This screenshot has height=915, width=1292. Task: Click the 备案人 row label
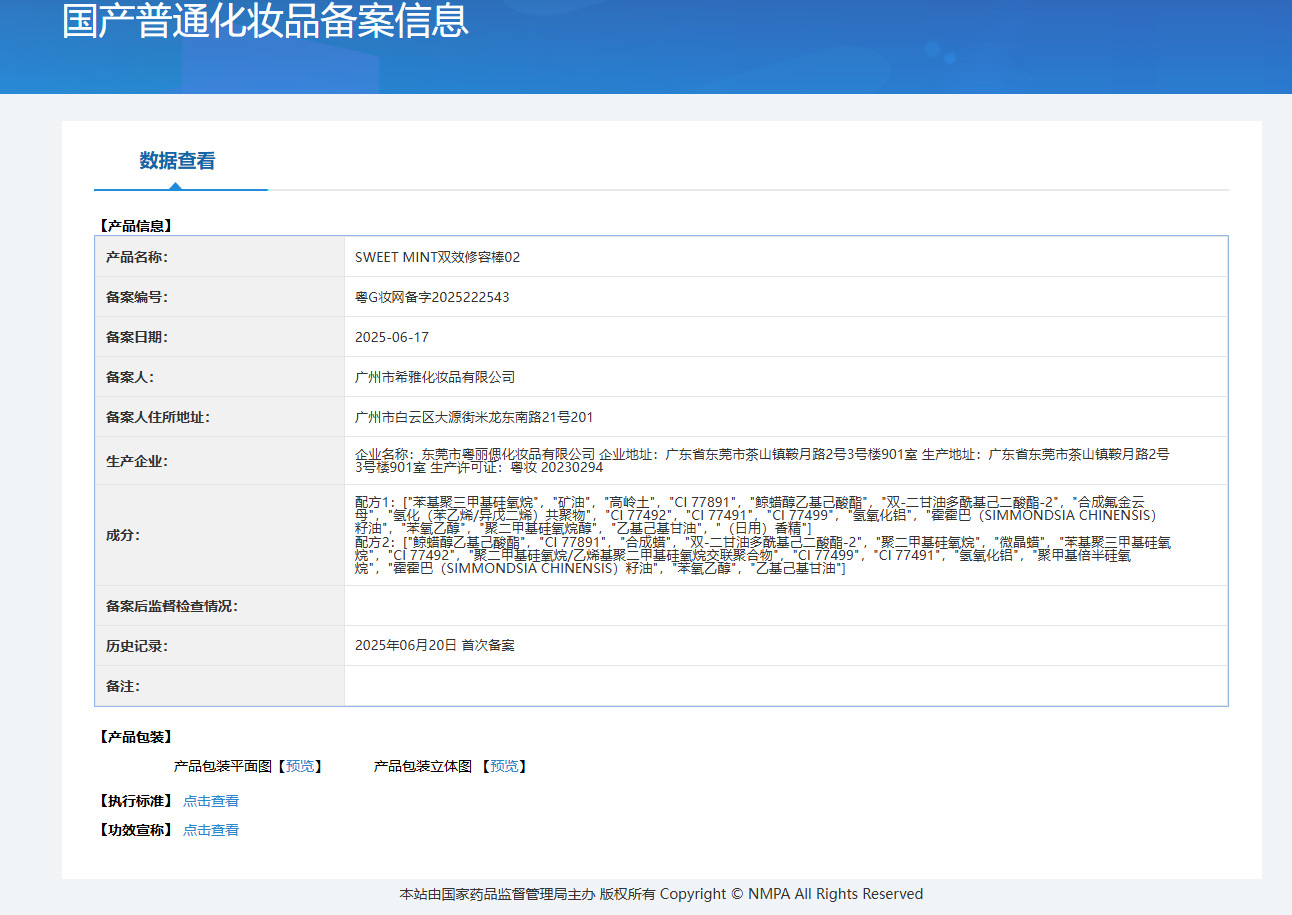pyautogui.click(x=130, y=377)
